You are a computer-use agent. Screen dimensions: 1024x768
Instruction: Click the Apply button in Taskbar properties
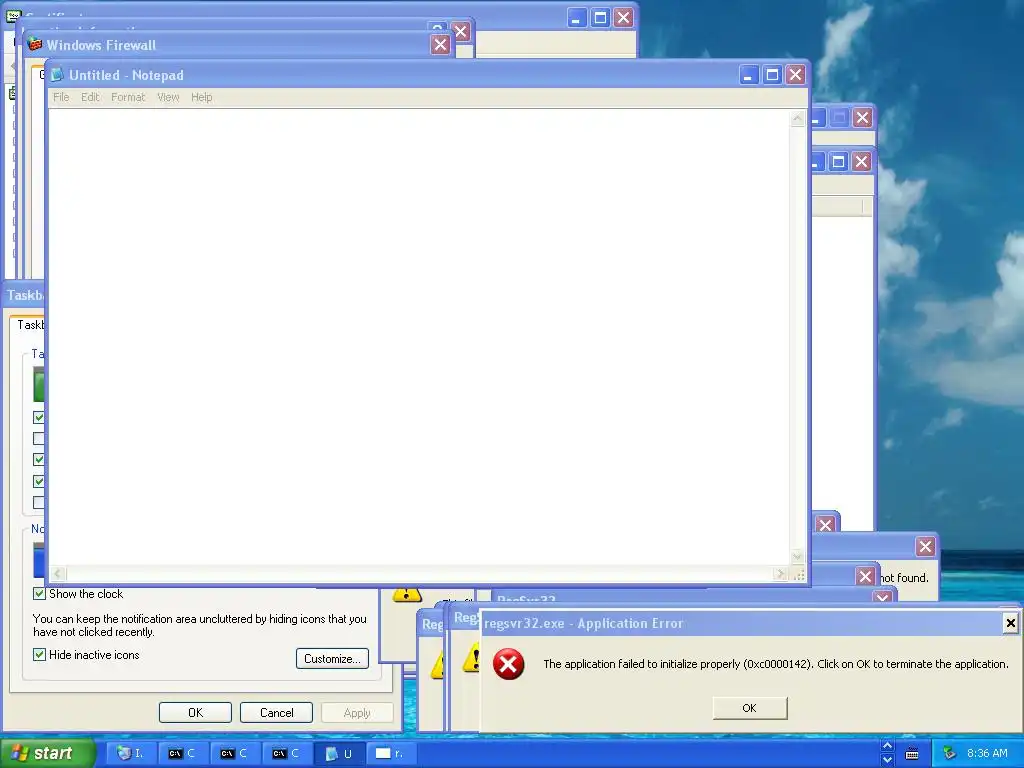(x=357, y=712)
